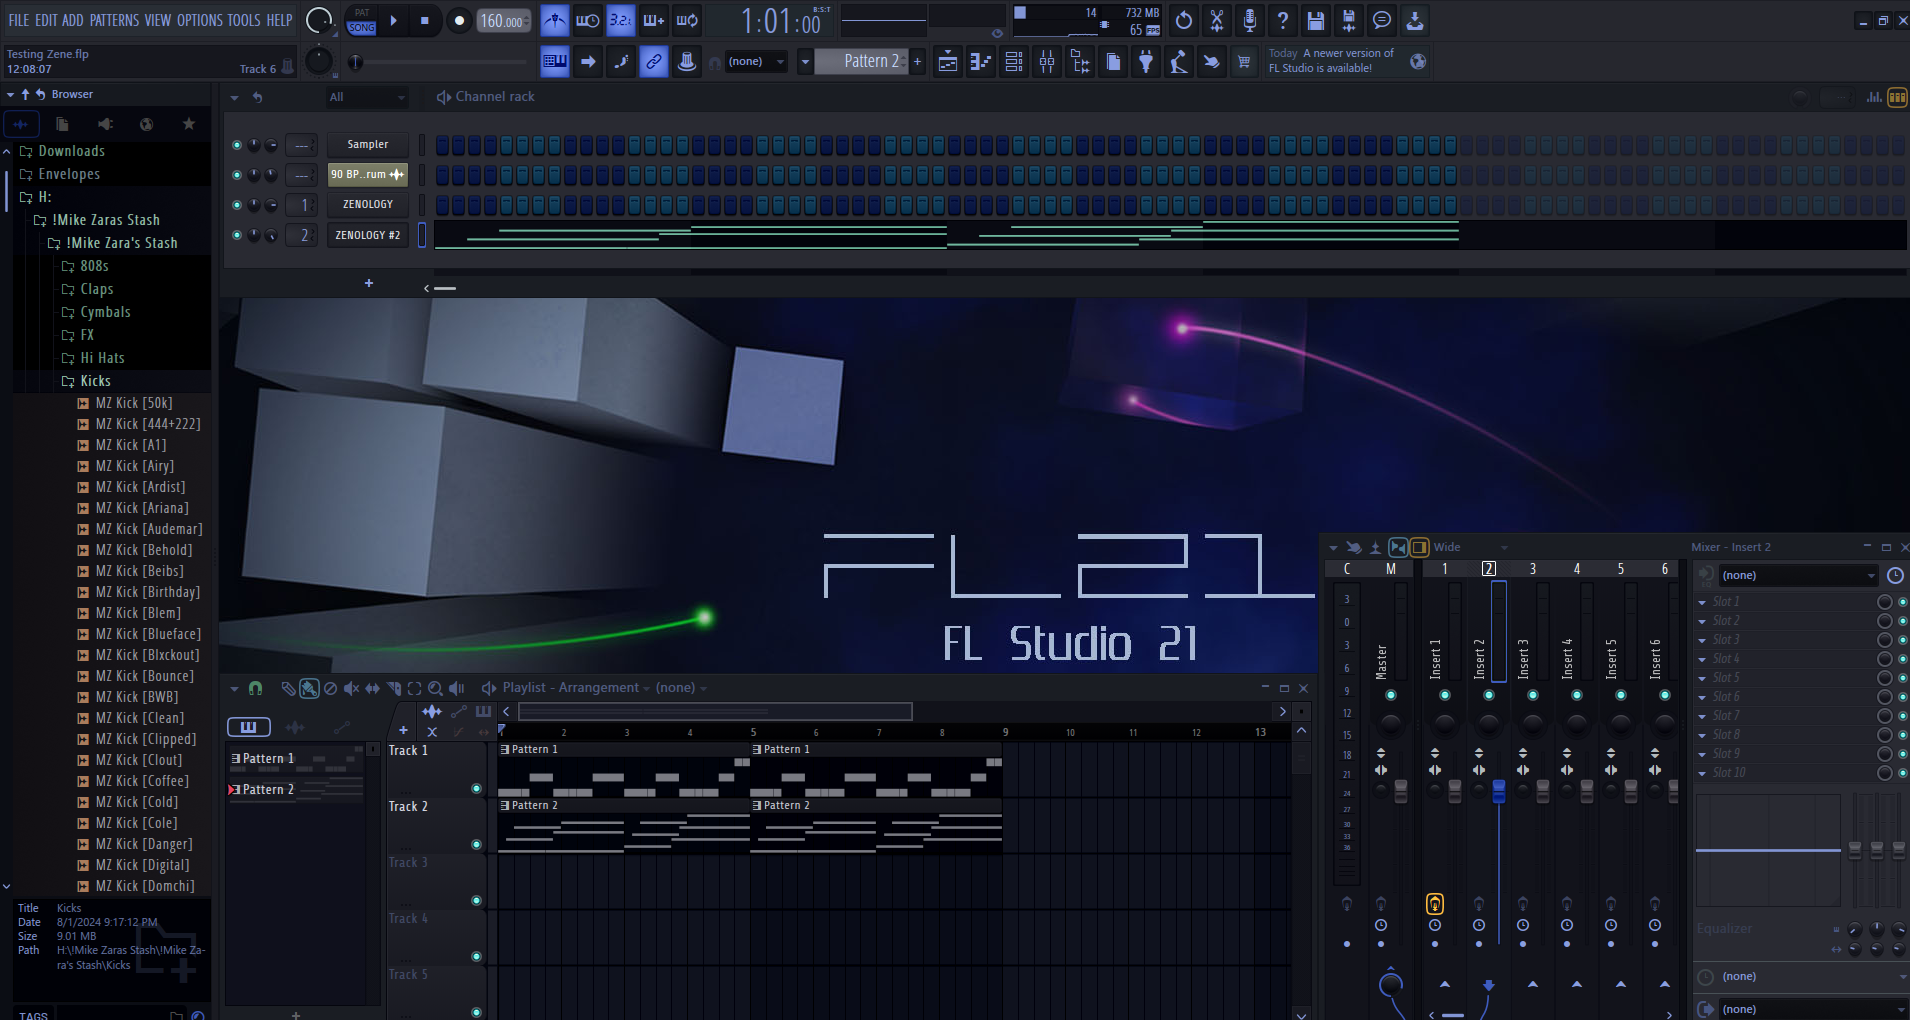Click the Play transport button
Screen dimensions: 1910x1020
pyautogui.click(x=393, y=20)
